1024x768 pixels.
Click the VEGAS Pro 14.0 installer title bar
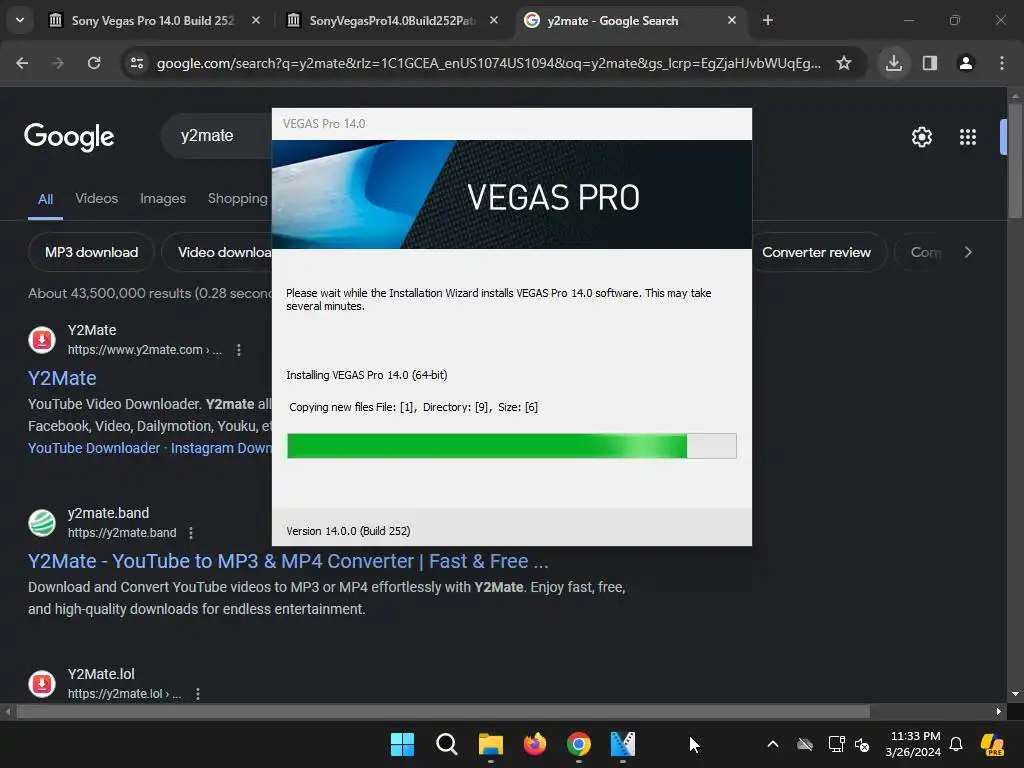(x=511, y=123)
